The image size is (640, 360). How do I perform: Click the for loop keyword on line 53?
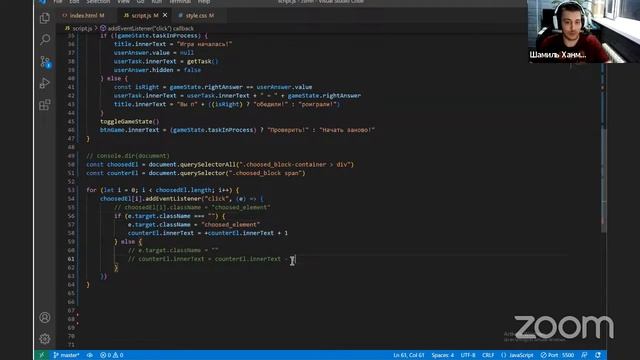(91, 190)
